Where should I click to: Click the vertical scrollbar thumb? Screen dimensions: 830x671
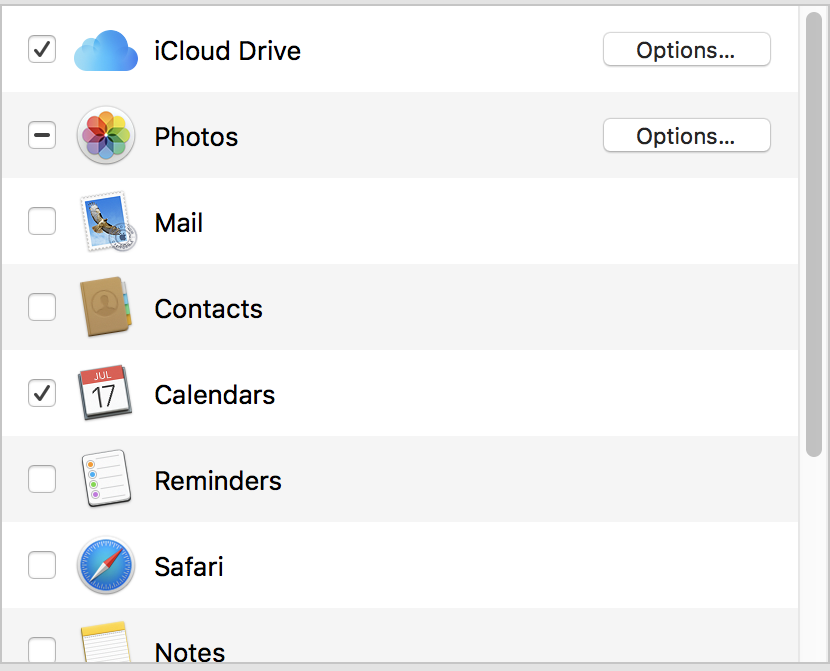point(814,234)
